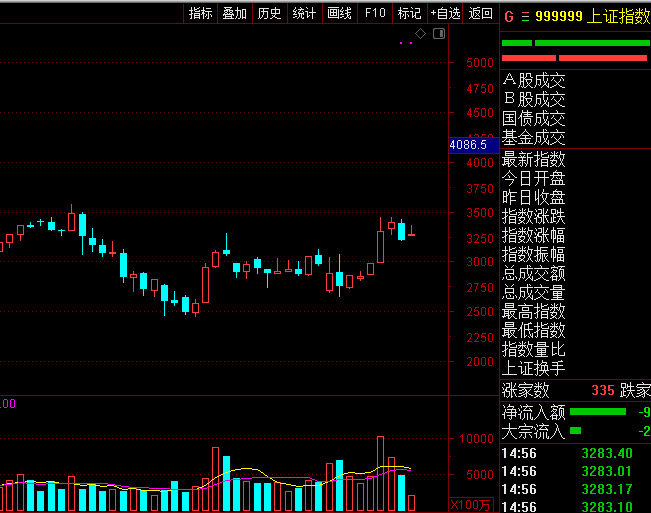Screen dimensions: 651x513
Task: Click 叠加 overlay button in toolbar
Action: point(235,13)
